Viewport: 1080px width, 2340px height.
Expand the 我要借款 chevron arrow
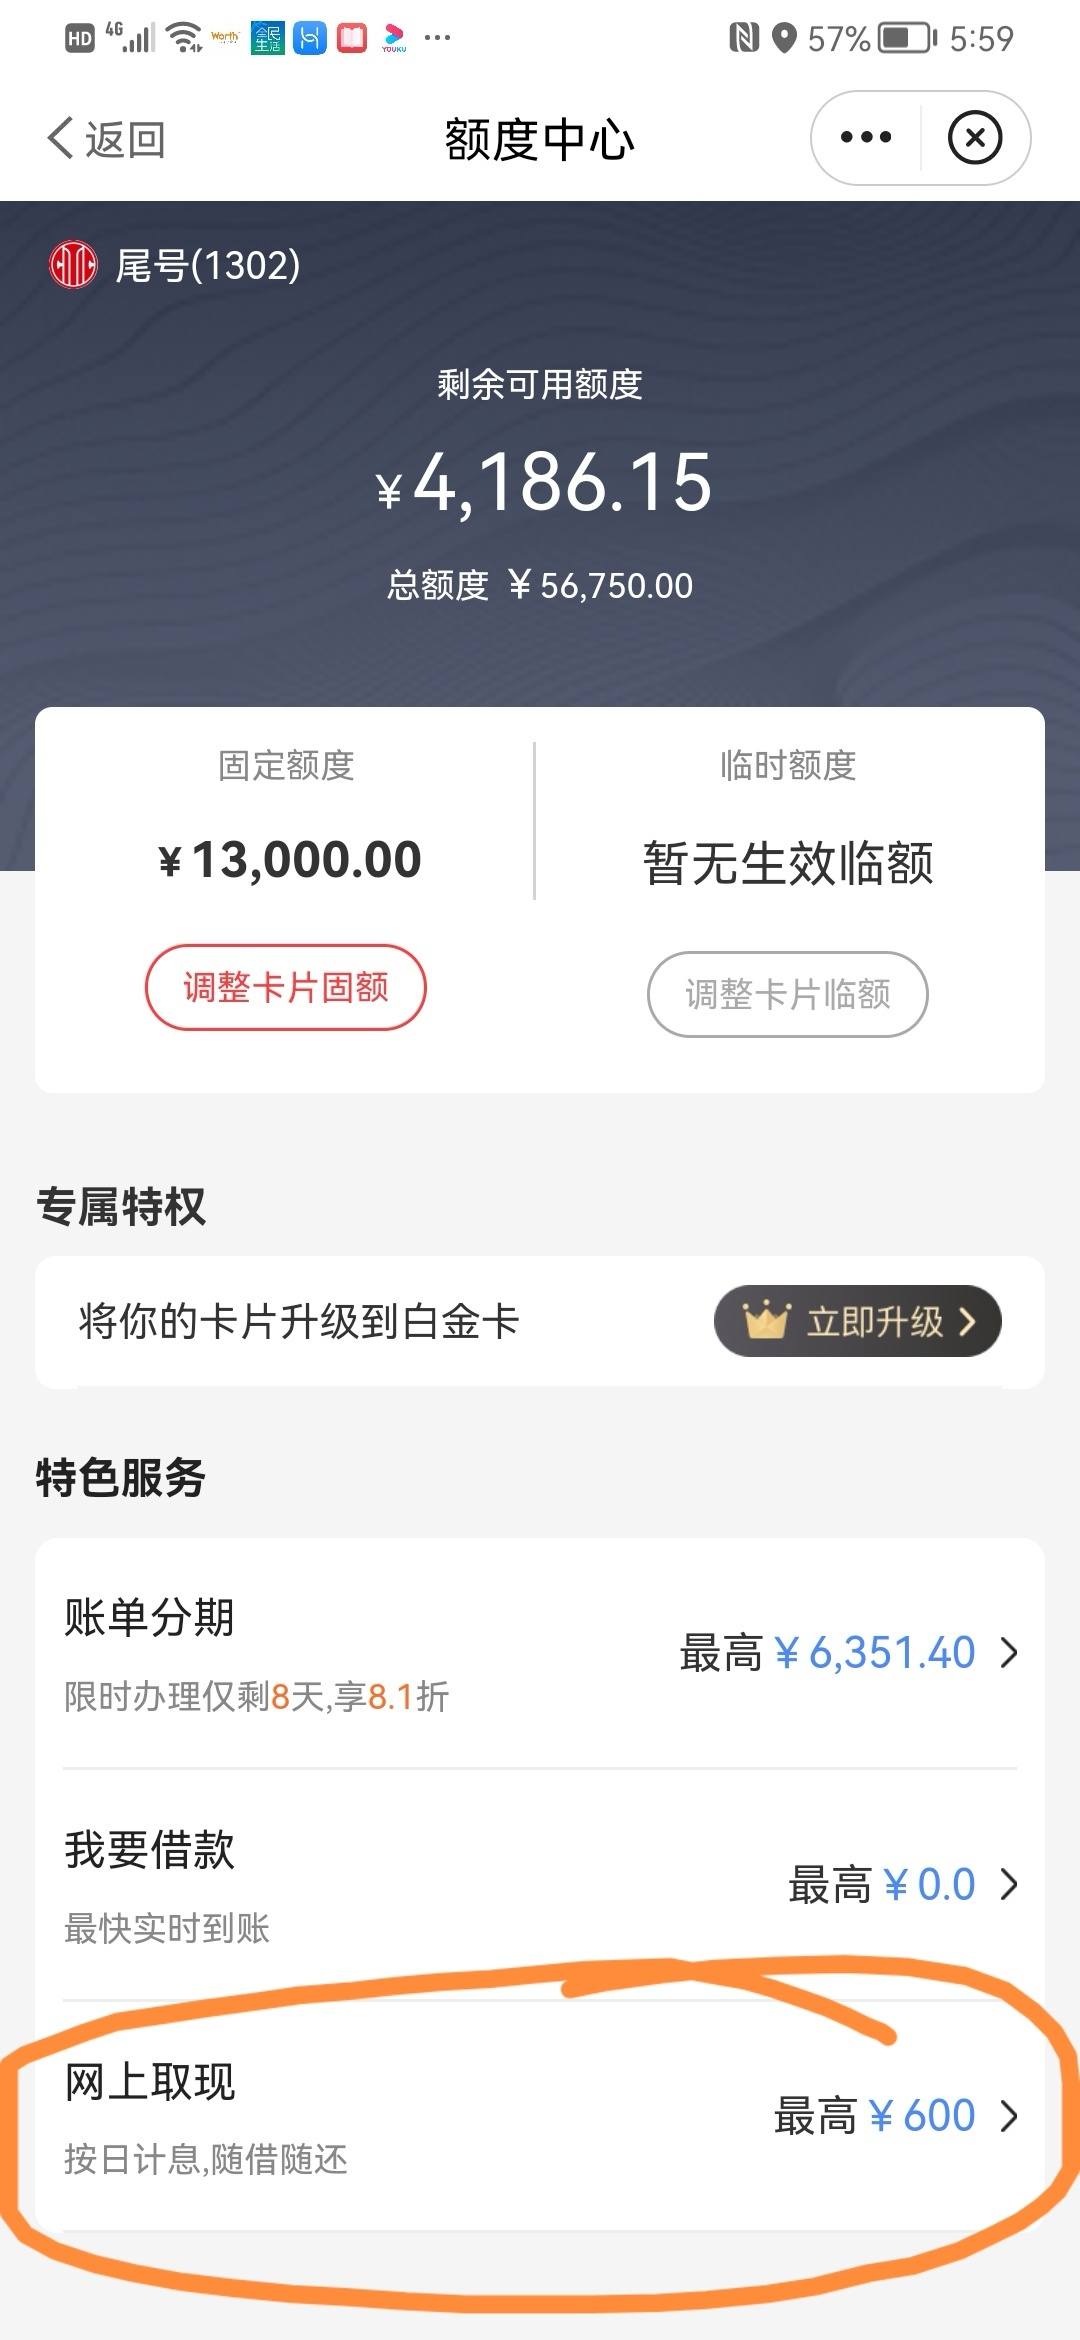pyautogui.click(x=1009, y=1885)
